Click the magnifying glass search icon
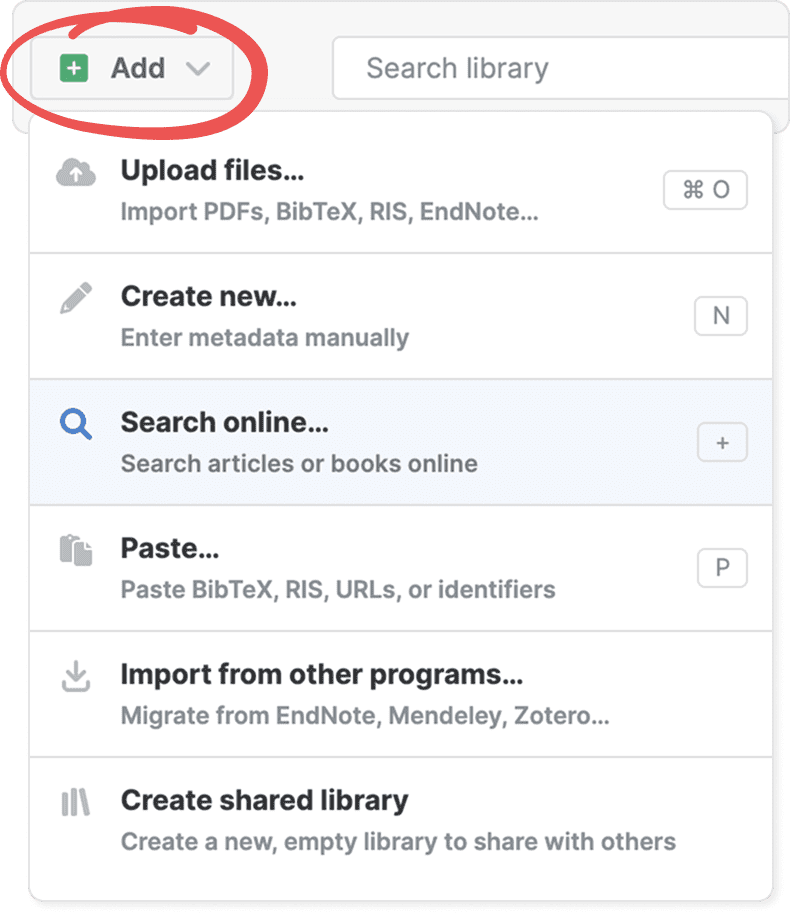Image resolution: width=790 pixels, height=914 pixels. pos(76,425)
